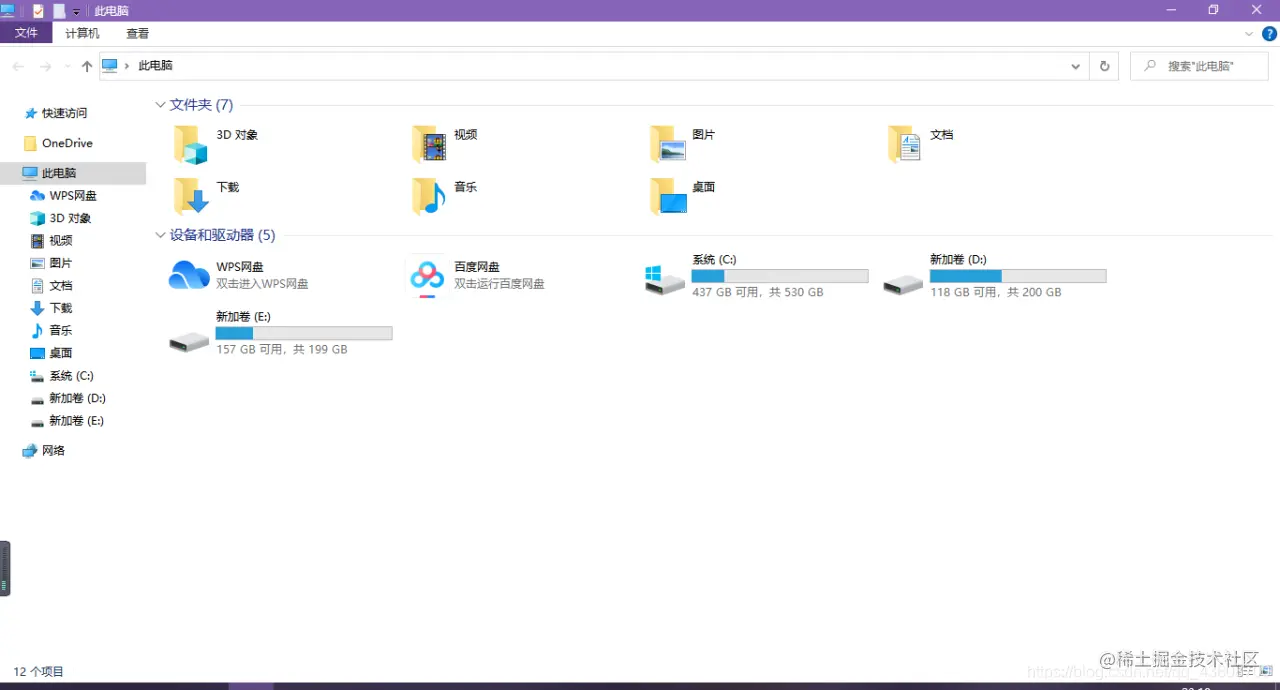Click the 12 个项目 status text

pos(39,672)
